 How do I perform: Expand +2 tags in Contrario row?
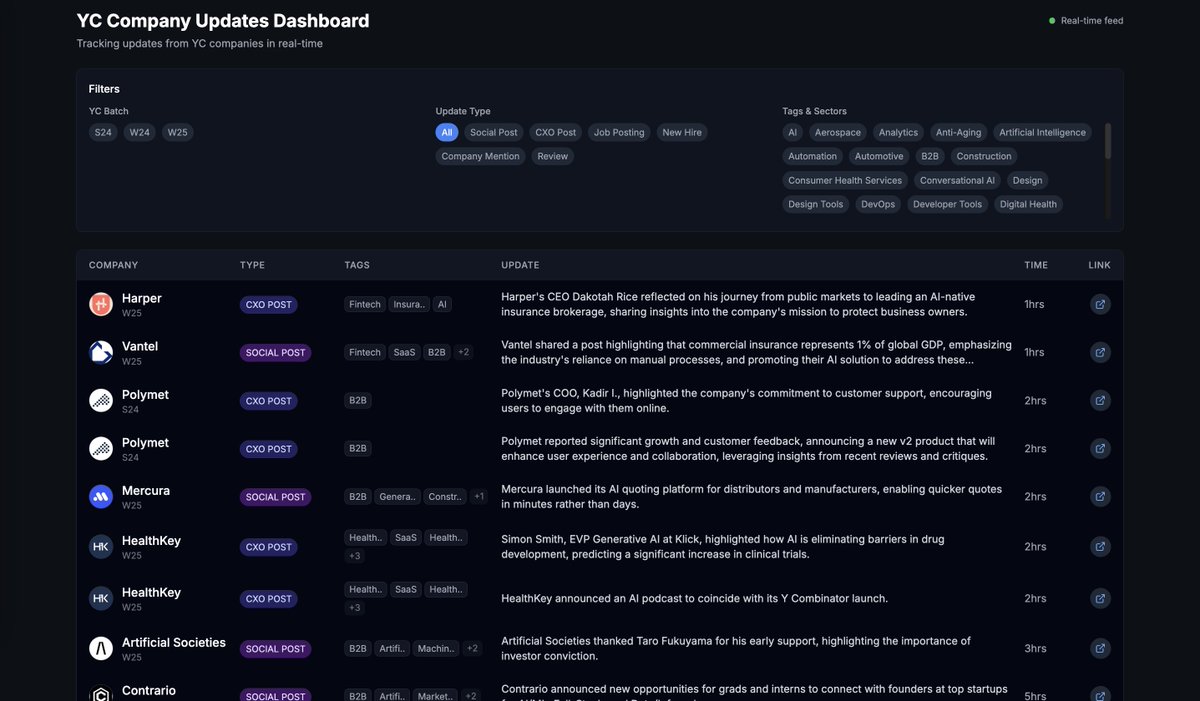[x=470, y=696]
